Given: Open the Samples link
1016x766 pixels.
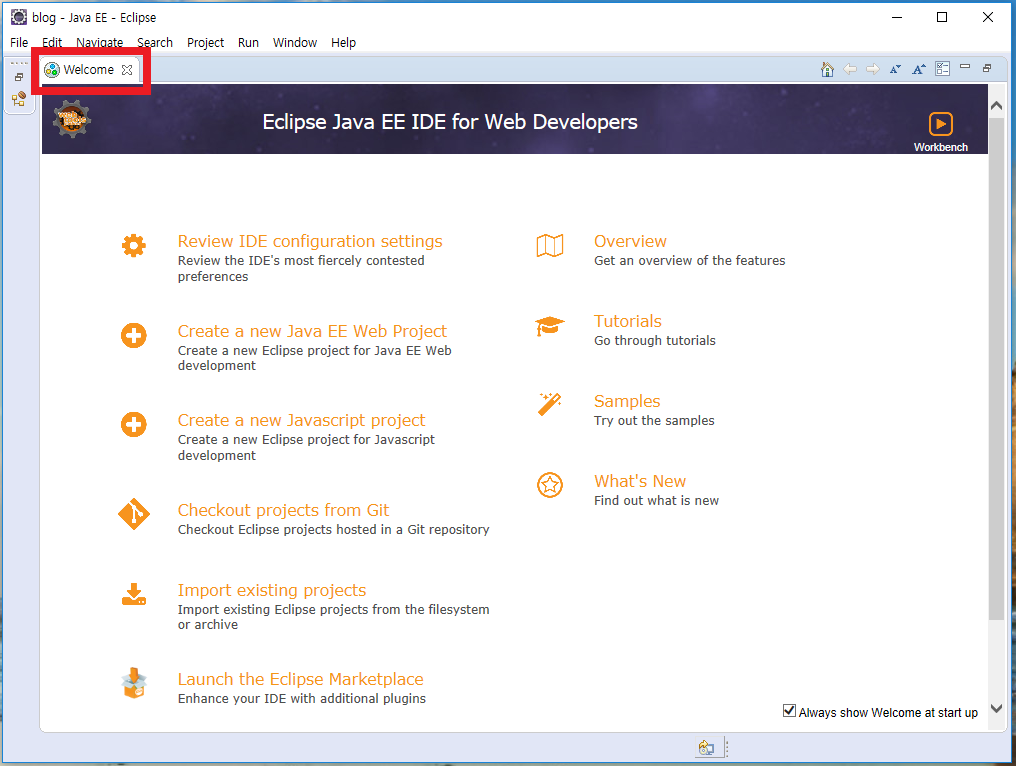Looking at the screenshot, I should pos(627,401).
